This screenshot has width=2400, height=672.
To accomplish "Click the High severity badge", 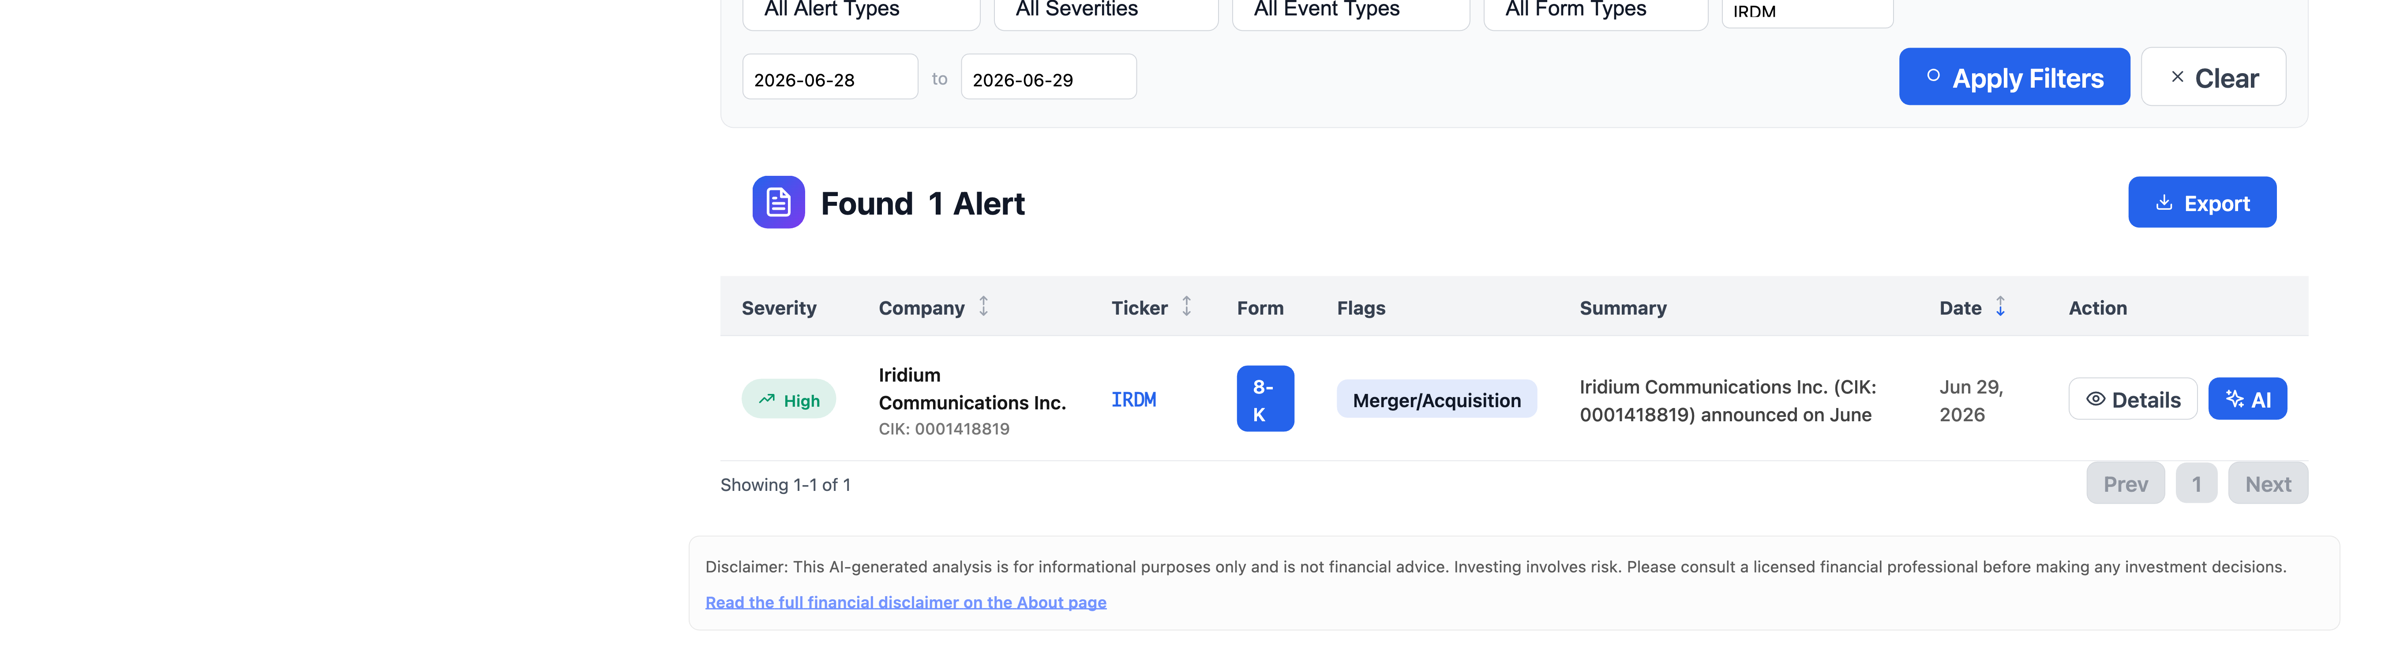I will 789,399.
